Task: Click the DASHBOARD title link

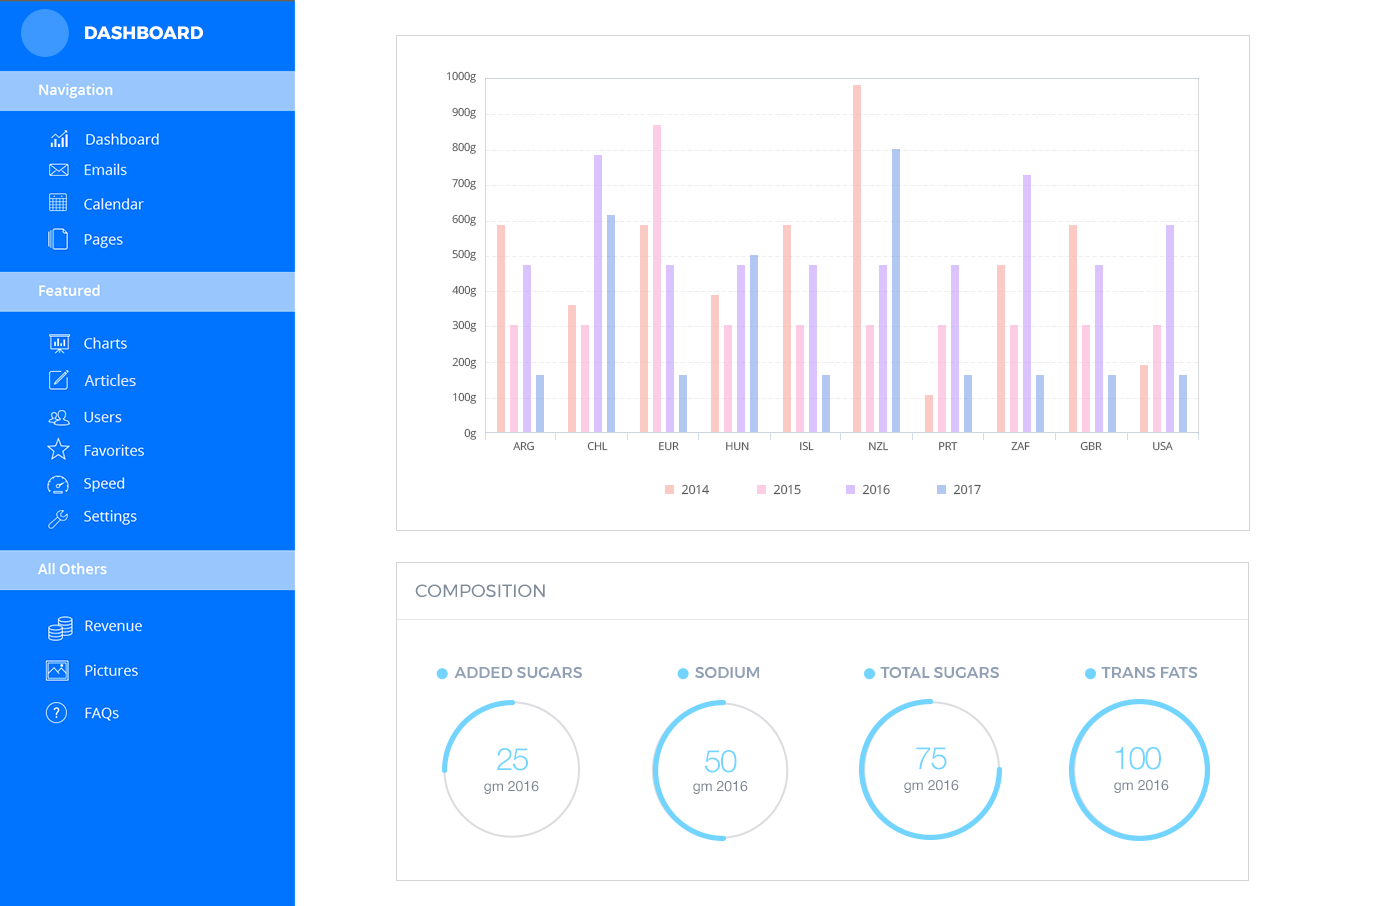Action: pyautogui.click(x=143, y=33)
